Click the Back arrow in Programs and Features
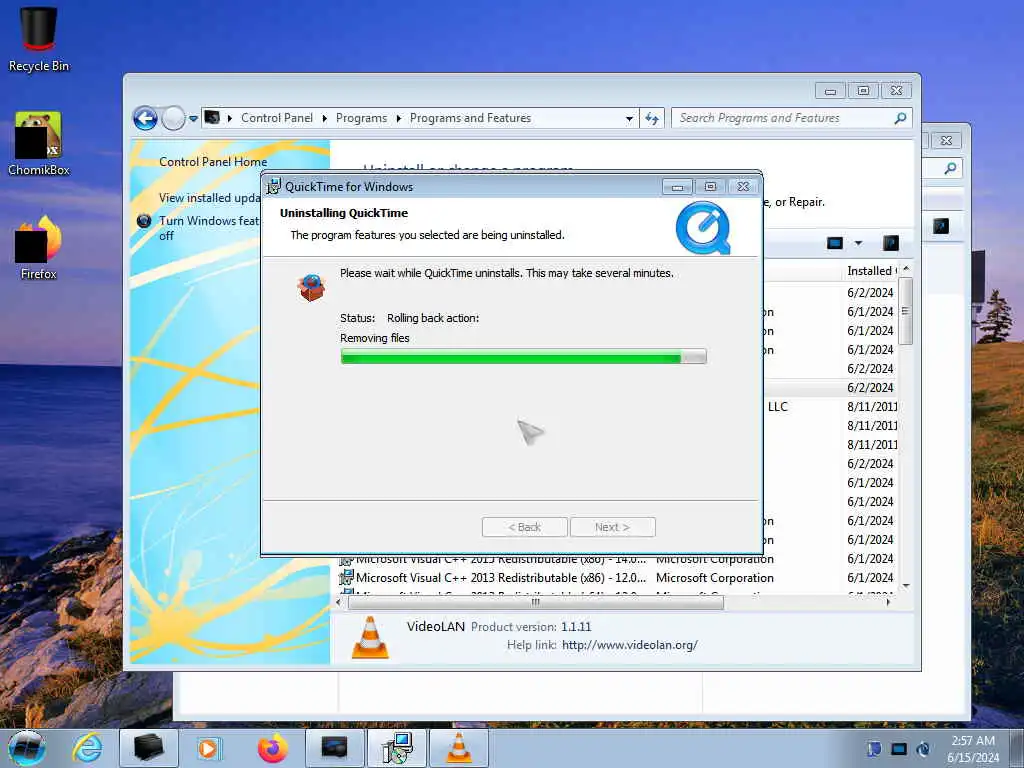 tap(145, 118)
